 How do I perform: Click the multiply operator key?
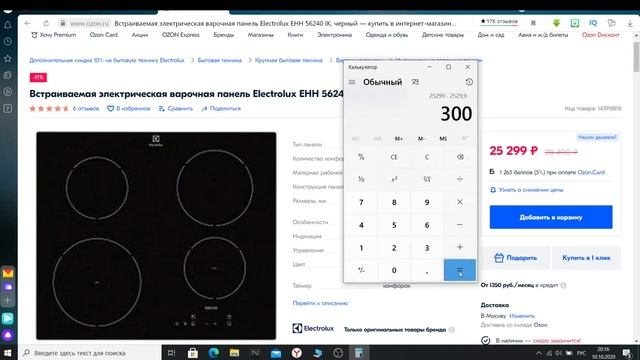[x=460, y=202]
